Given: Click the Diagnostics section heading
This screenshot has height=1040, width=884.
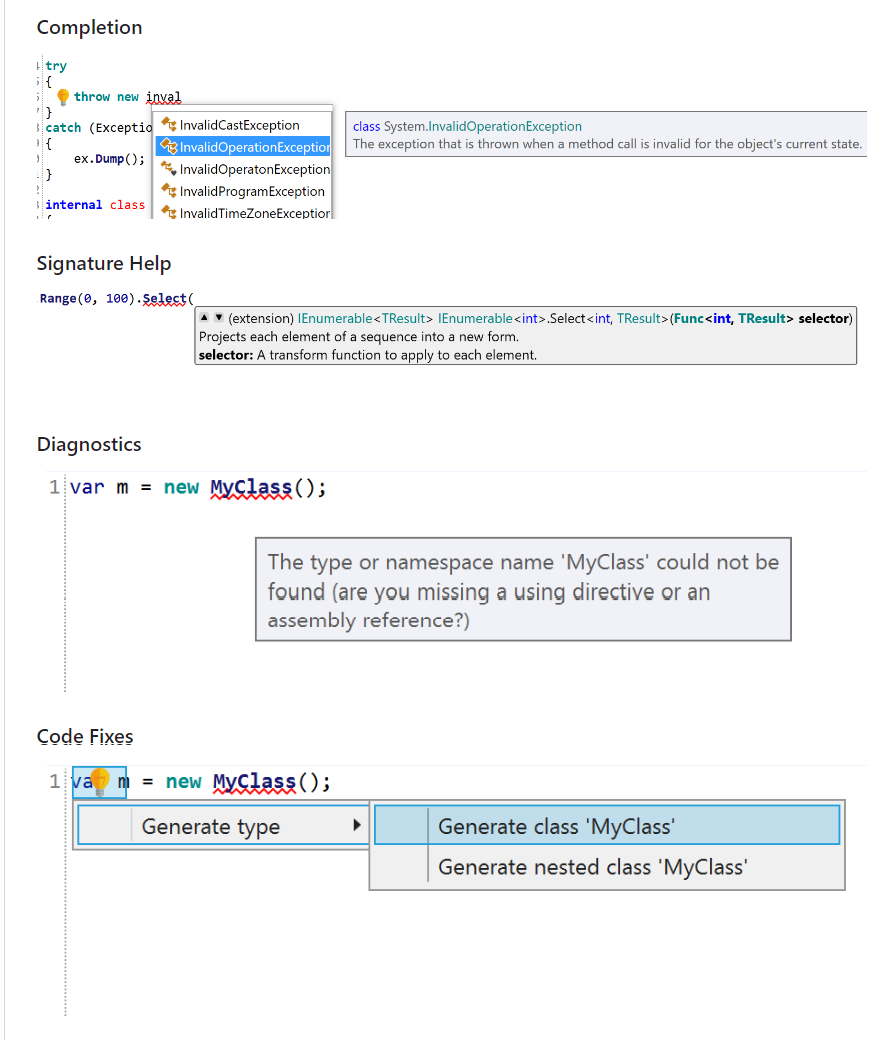Looking at the screenshot, I should coord(89,444).
